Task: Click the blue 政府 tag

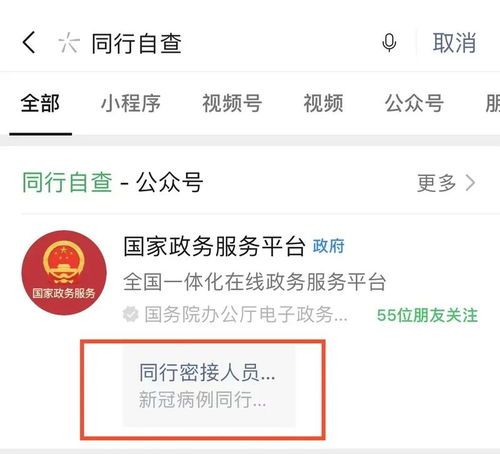Action: pos(329,246)
